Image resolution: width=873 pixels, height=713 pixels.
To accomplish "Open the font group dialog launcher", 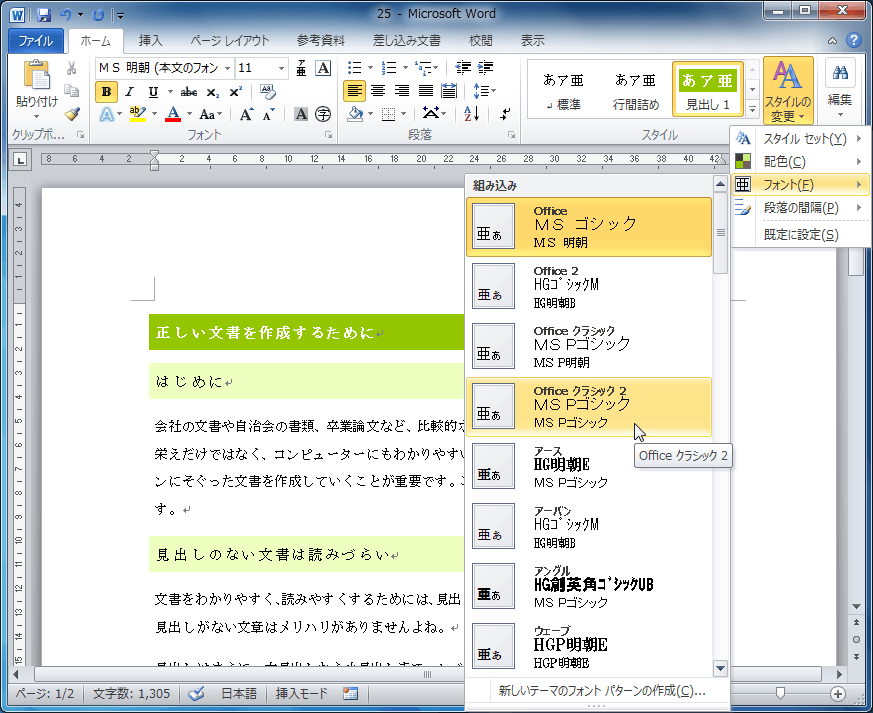I will tap(328, 135).
